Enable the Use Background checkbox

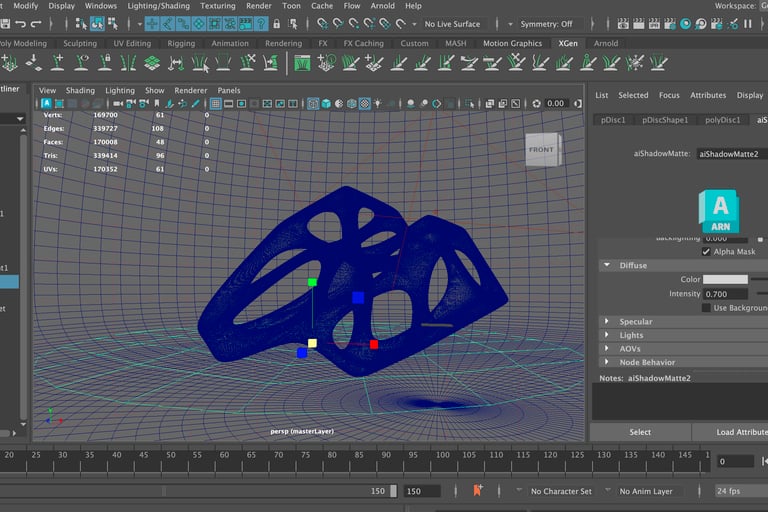tap(707, 308)
